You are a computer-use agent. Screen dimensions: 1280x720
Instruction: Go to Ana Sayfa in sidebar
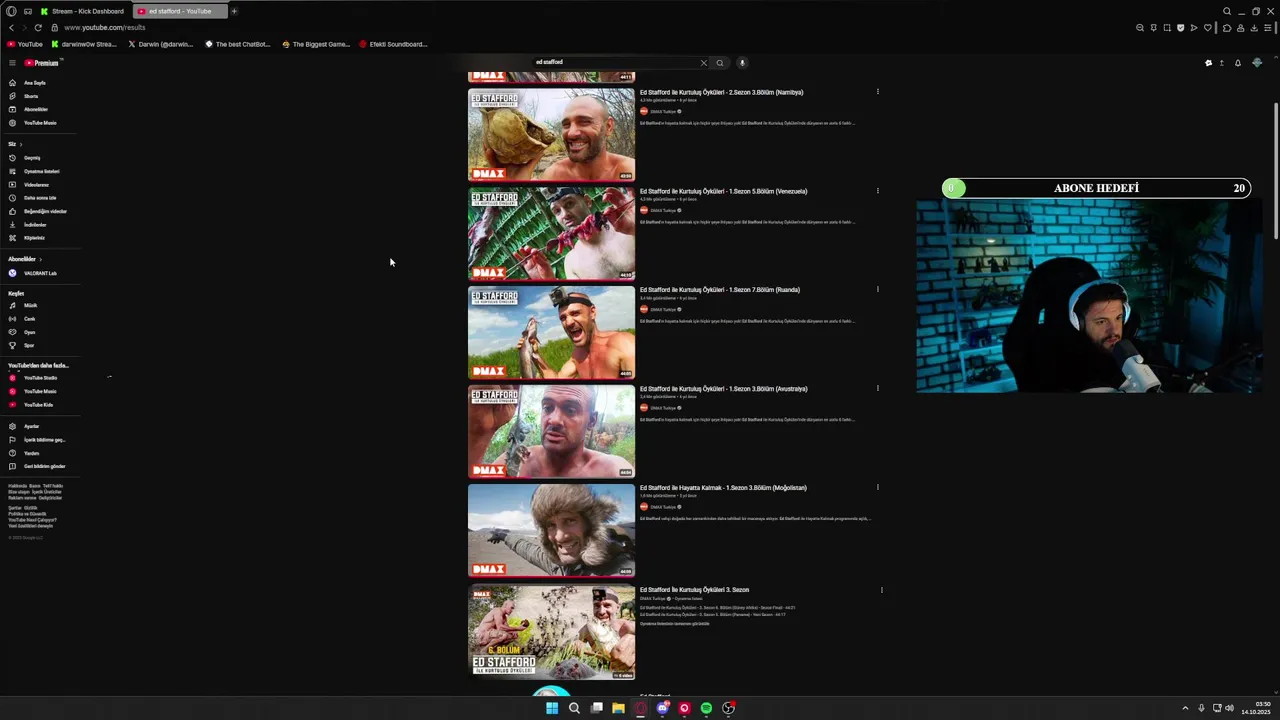[35, 83]
